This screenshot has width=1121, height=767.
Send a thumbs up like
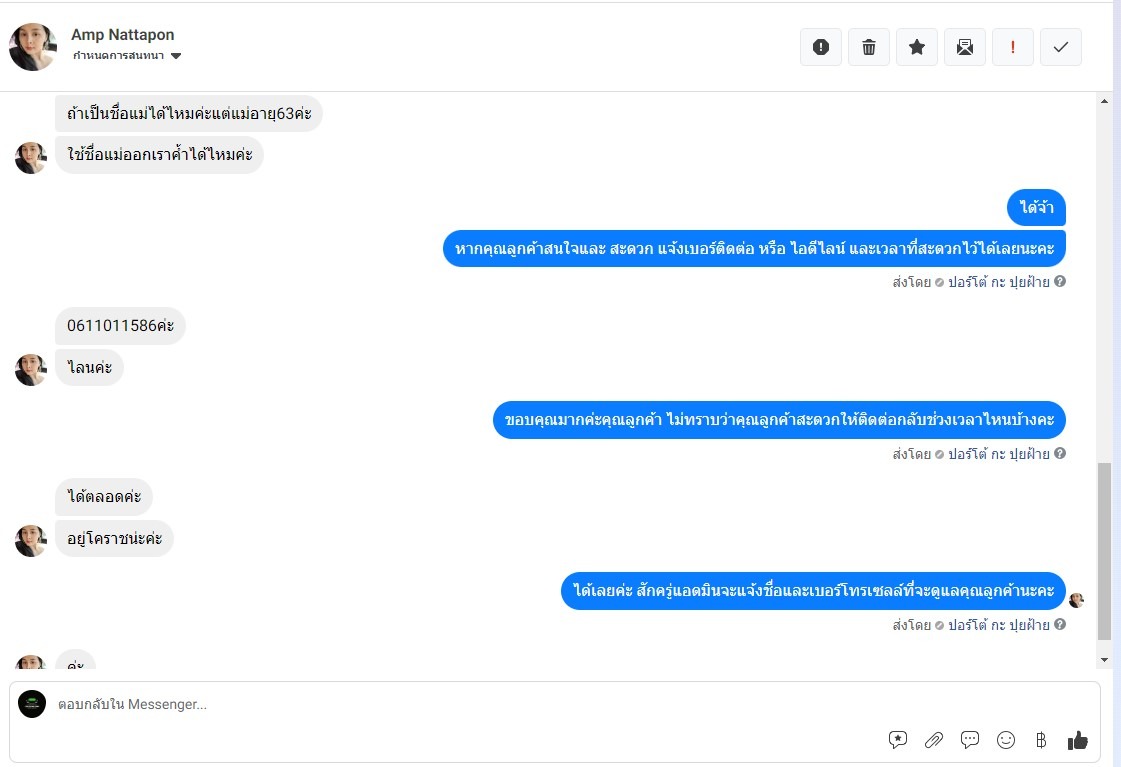1077,741
